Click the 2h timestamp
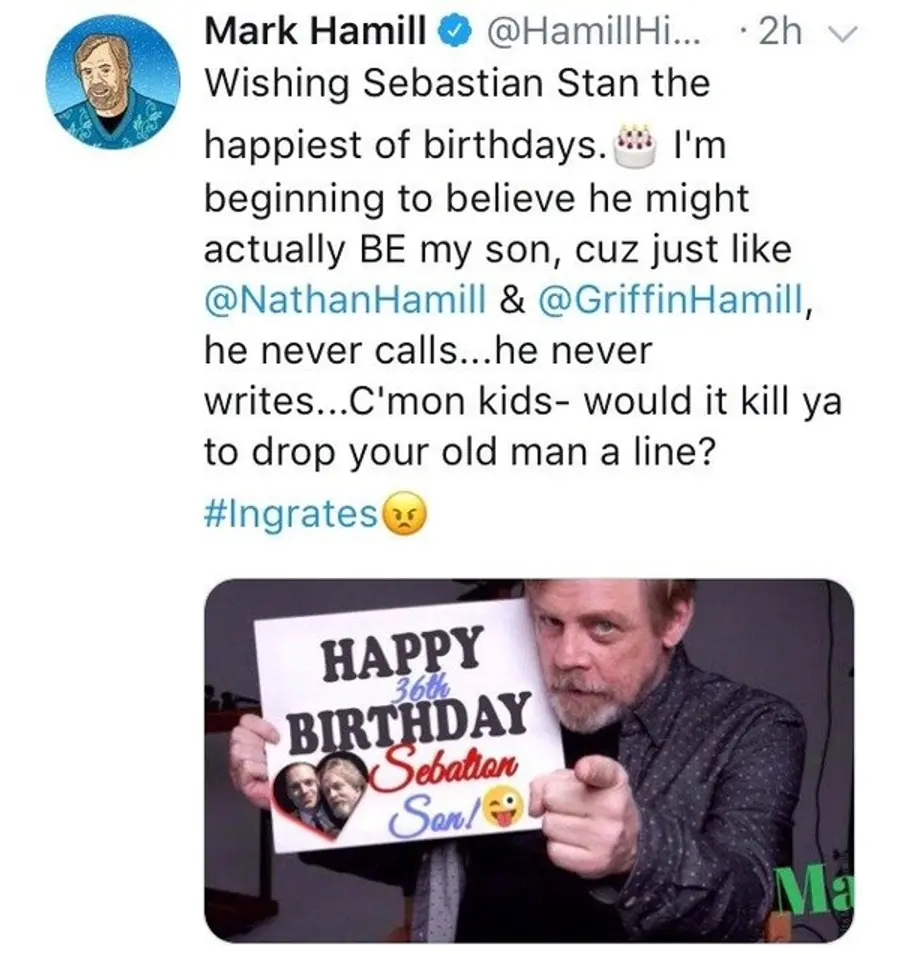Viewport: 900px width, 954px height. pyautogui.click(x=780, y=32)
